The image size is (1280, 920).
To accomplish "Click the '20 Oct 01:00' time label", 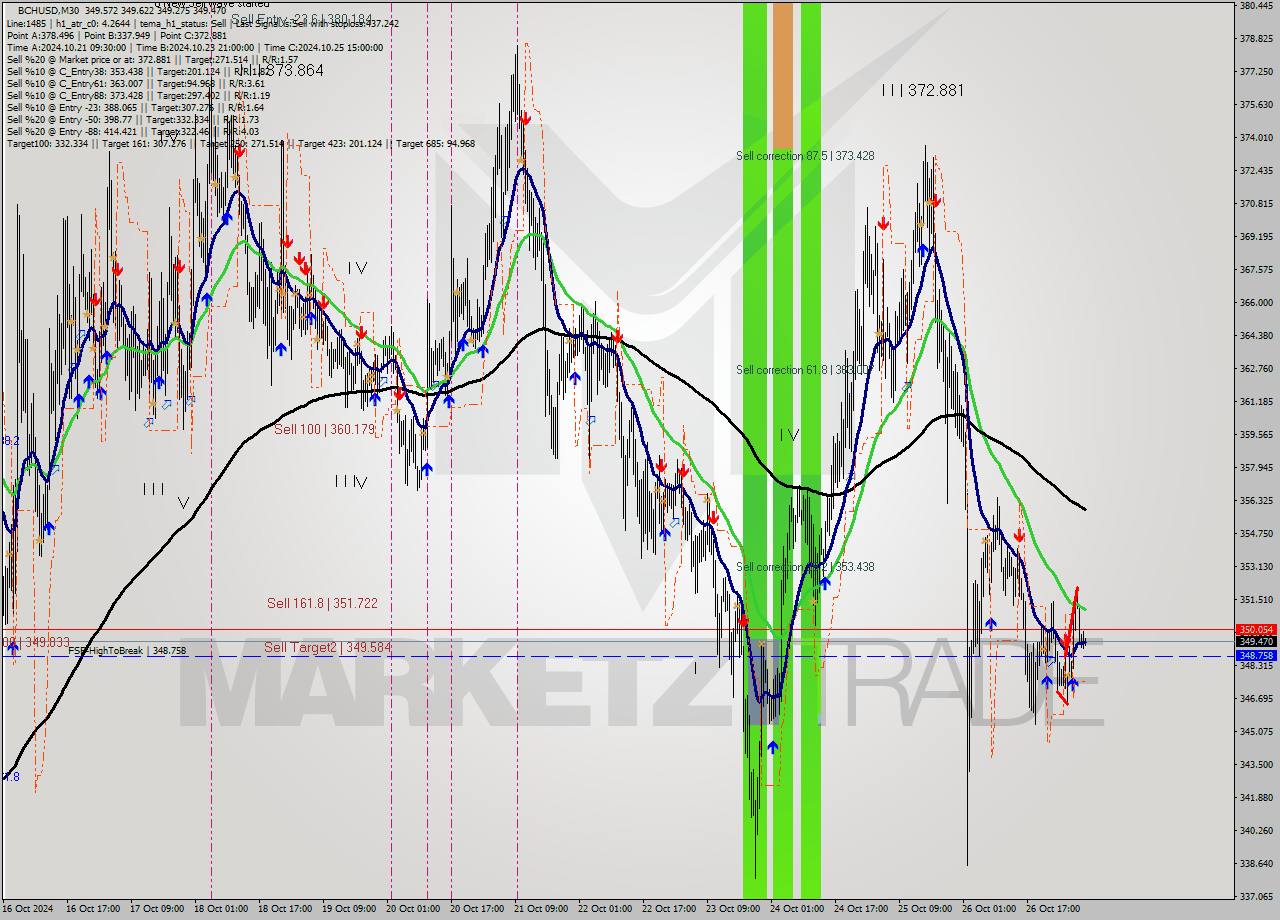I will click(413, 909).
